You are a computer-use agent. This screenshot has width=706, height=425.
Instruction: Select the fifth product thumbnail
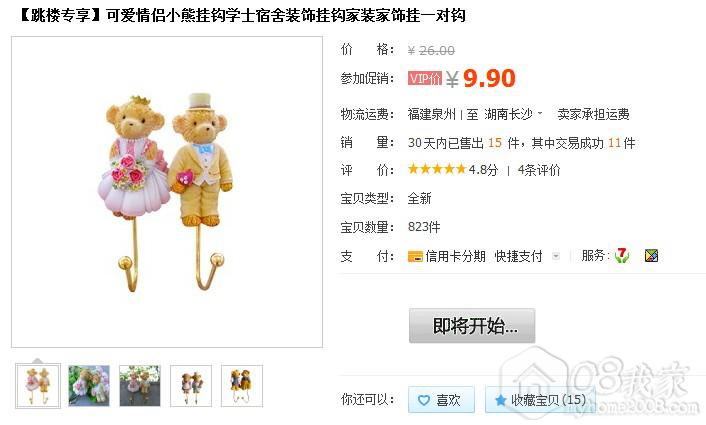[242, 386]
